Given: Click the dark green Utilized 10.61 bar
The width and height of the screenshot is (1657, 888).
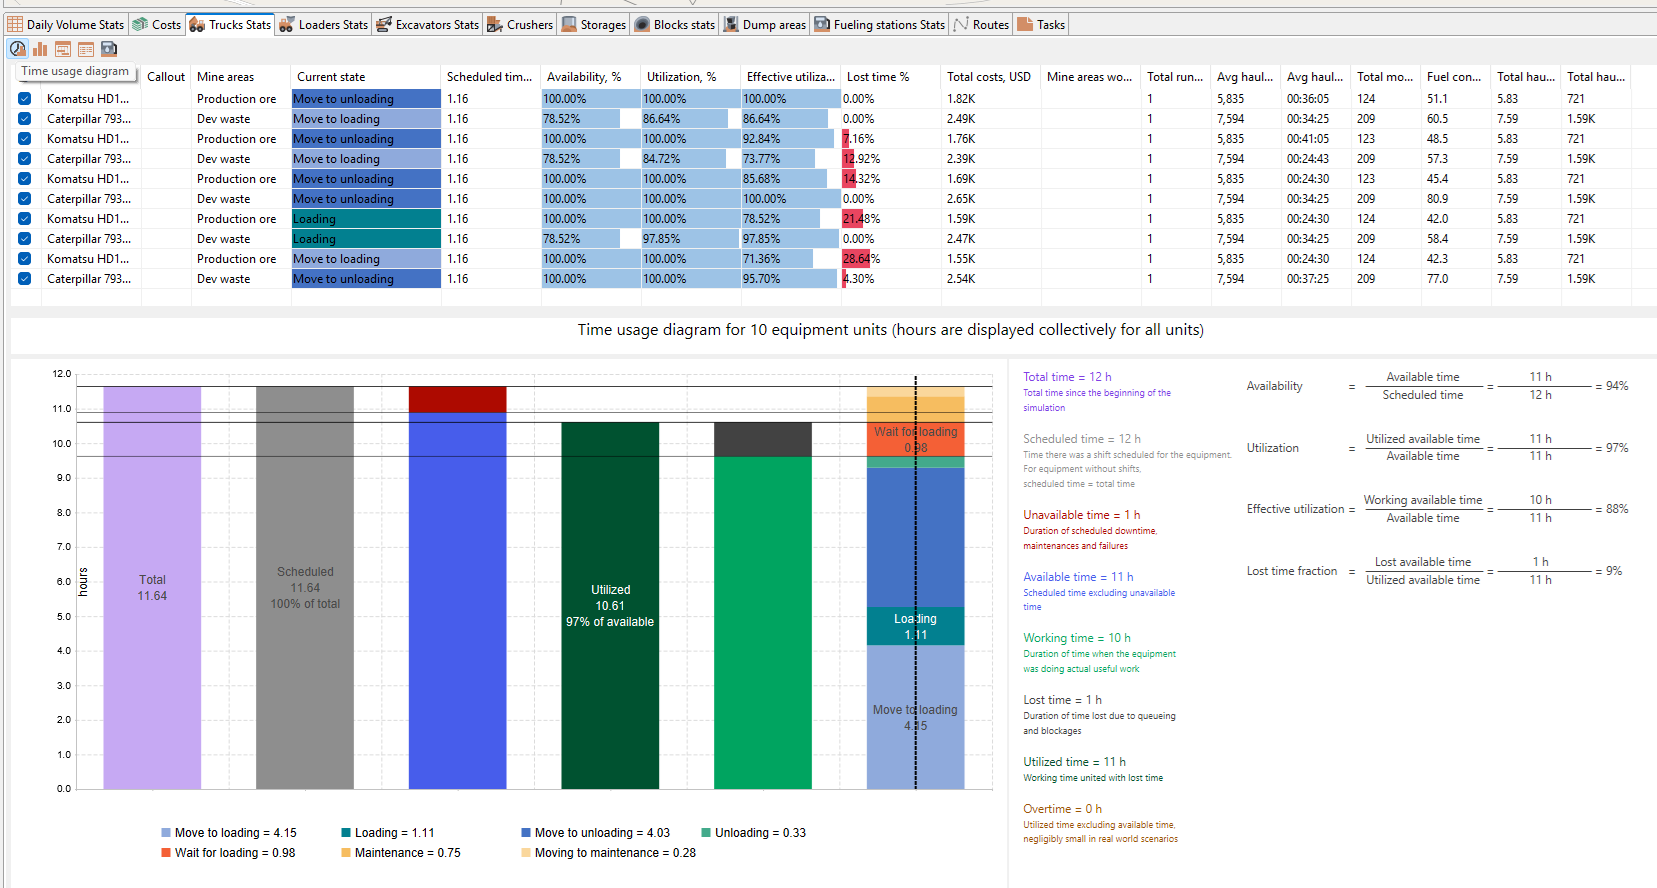Looking at the screenshot, I should (x=610, y=606).
